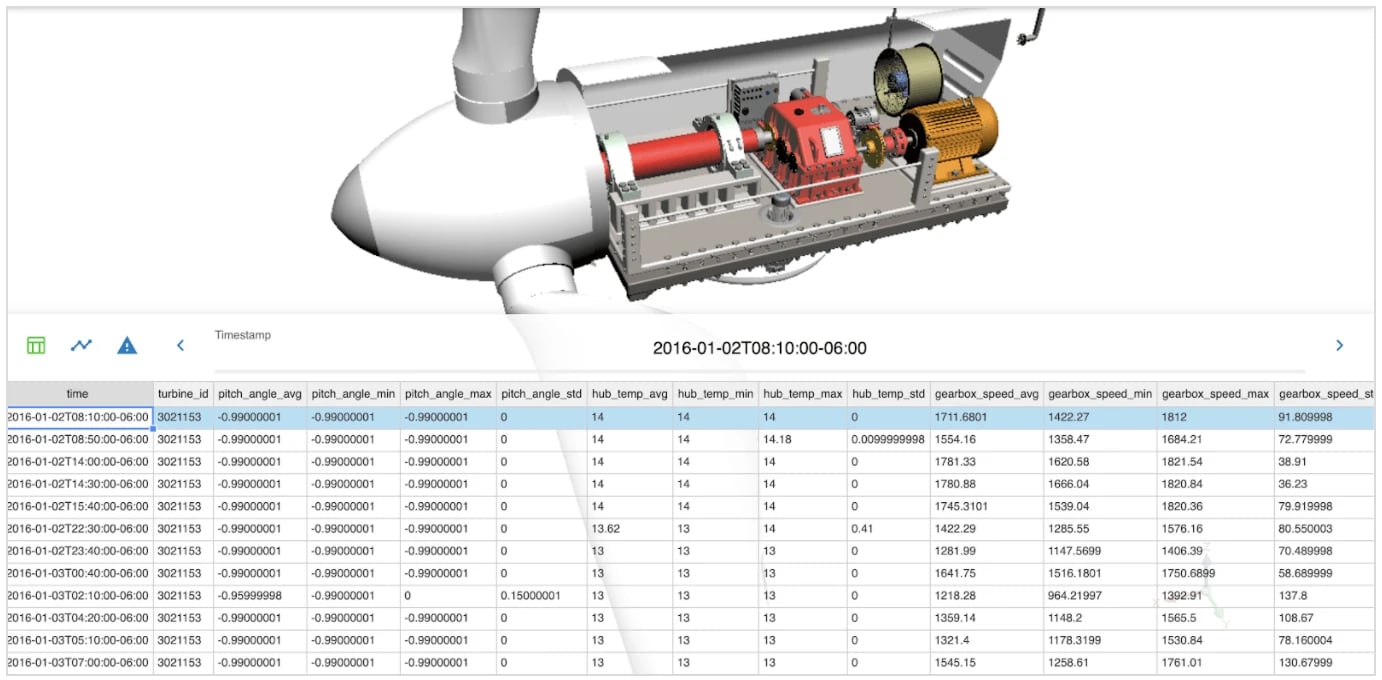Click the blue alert triangle icon
This screenshot has height=680, width=1382.
126,344
